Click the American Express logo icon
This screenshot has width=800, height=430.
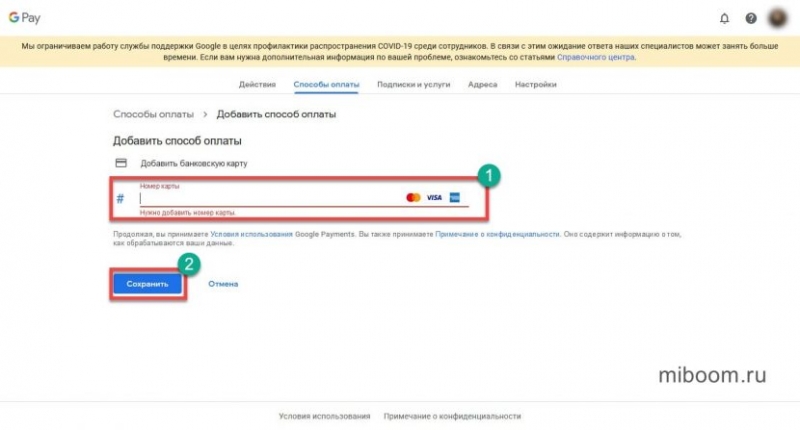click(455, 197)
